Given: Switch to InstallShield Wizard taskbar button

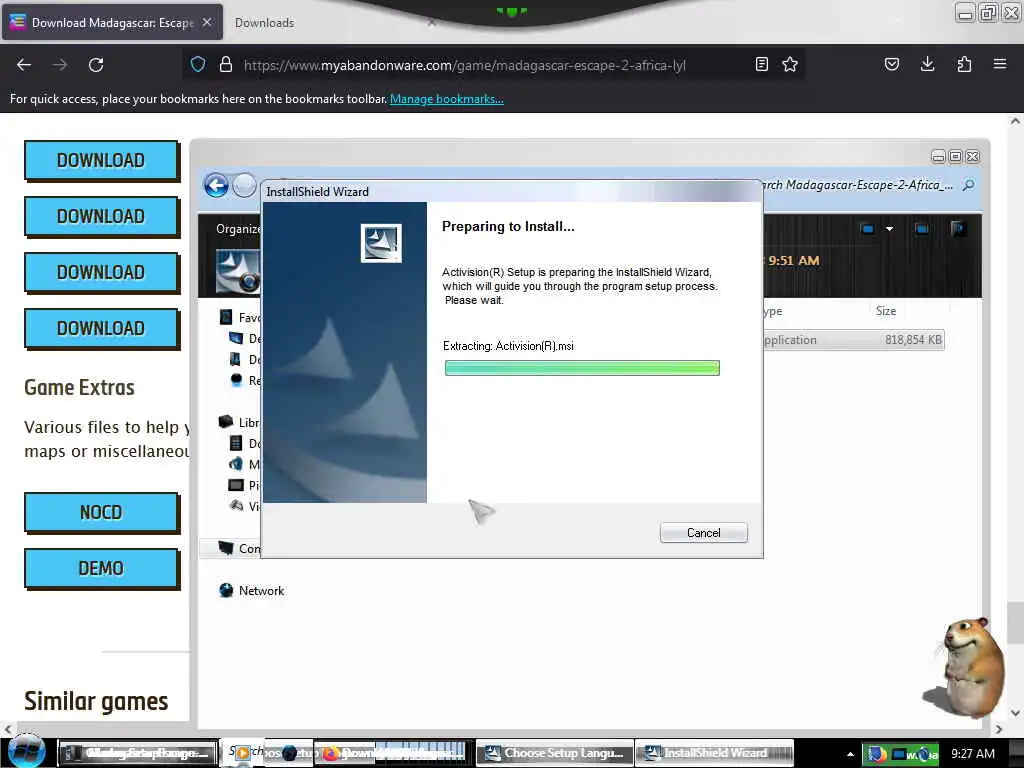Looking at the screenshot, I should [714, 753].
